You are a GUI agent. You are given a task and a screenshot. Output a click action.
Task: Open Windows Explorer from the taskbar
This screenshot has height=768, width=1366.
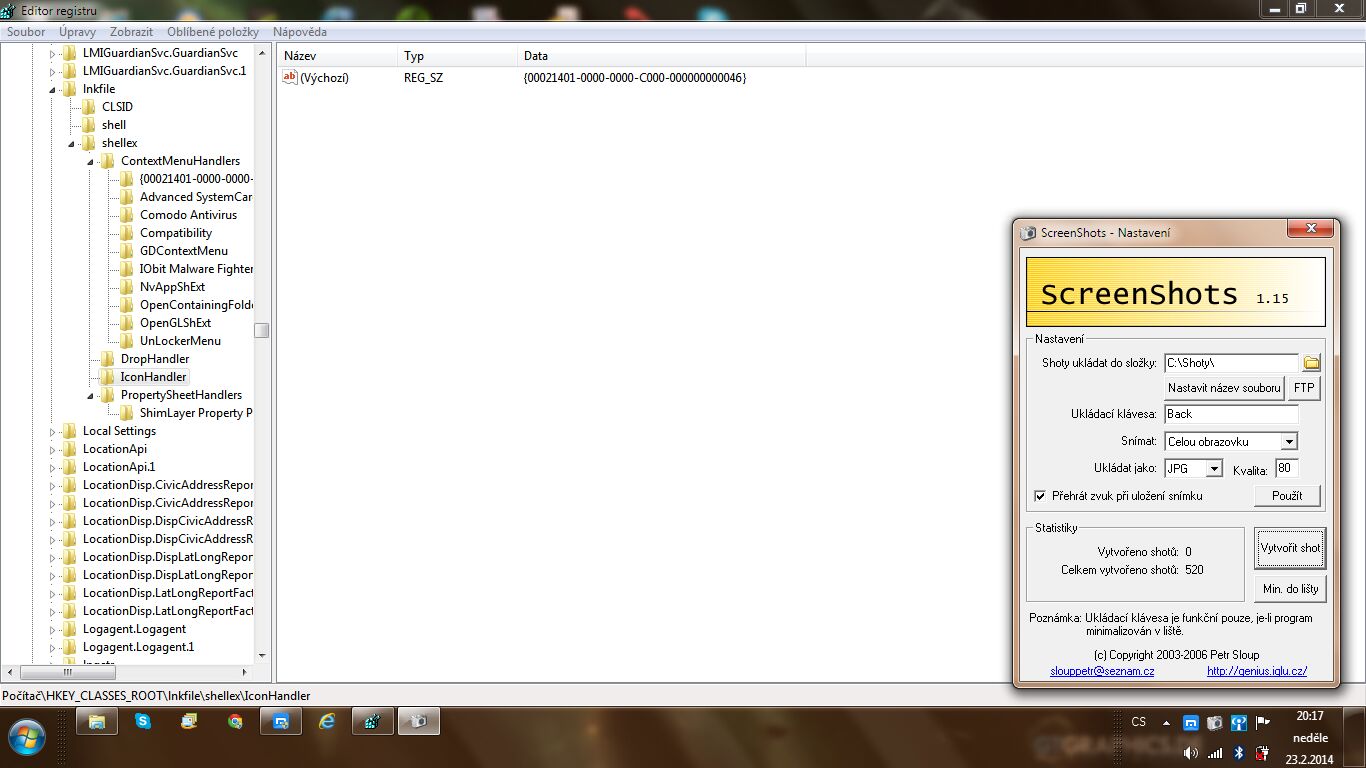click(97, 721)
